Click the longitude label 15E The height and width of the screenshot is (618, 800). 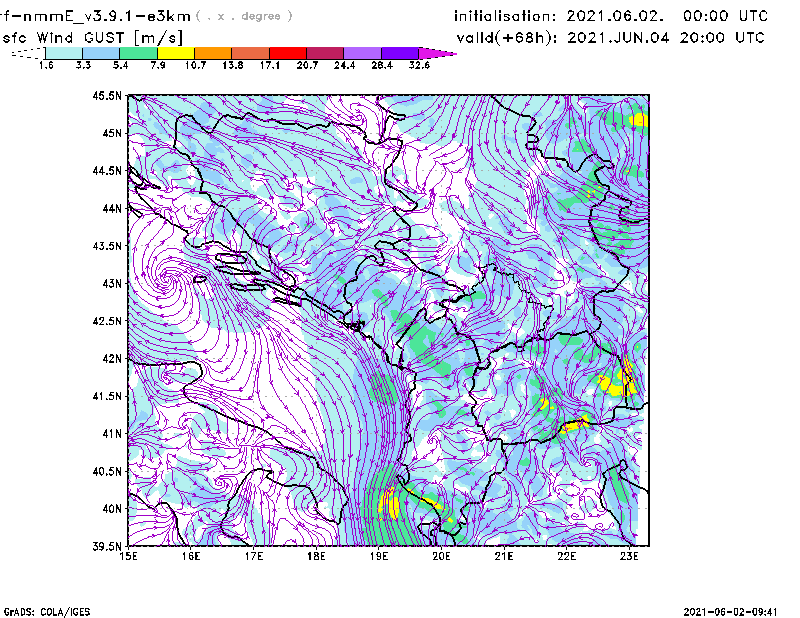pos(128,556)
